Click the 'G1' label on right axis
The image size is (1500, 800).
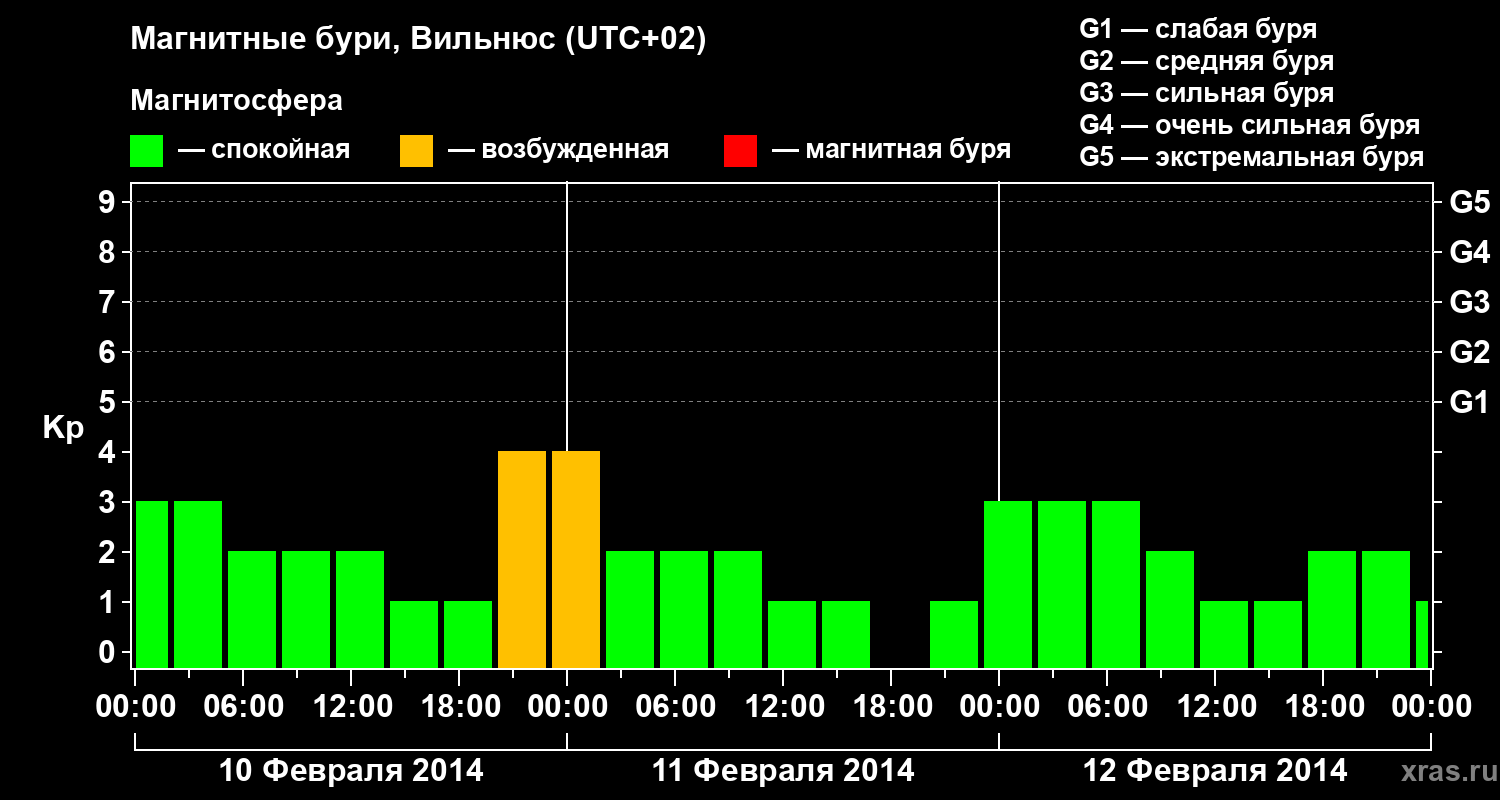(x=1469, y=402)
